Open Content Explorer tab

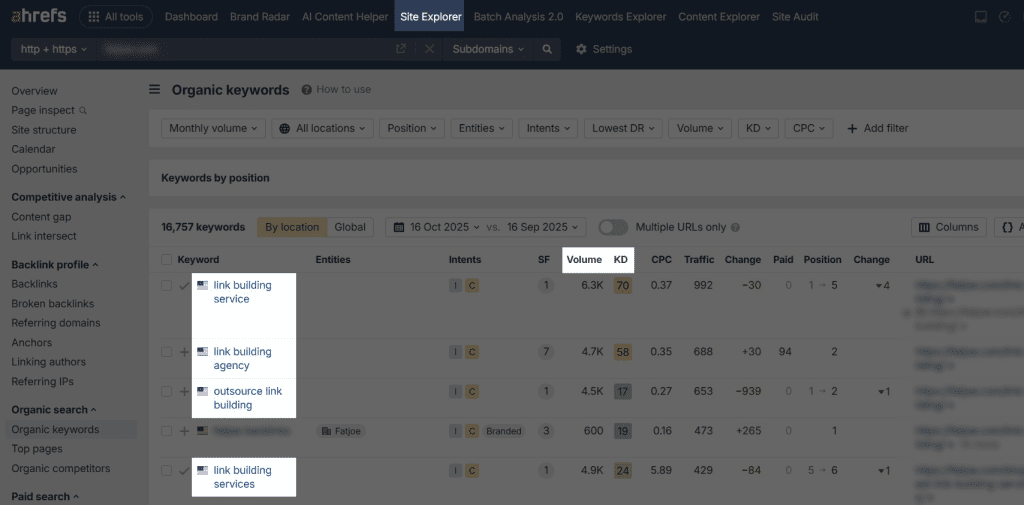coord(719,17)
